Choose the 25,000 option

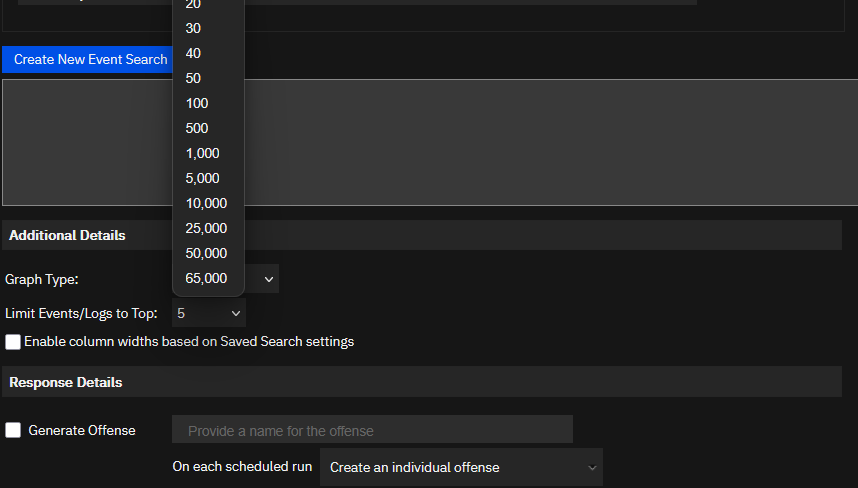pyautogui.click(x=208, y=229)
